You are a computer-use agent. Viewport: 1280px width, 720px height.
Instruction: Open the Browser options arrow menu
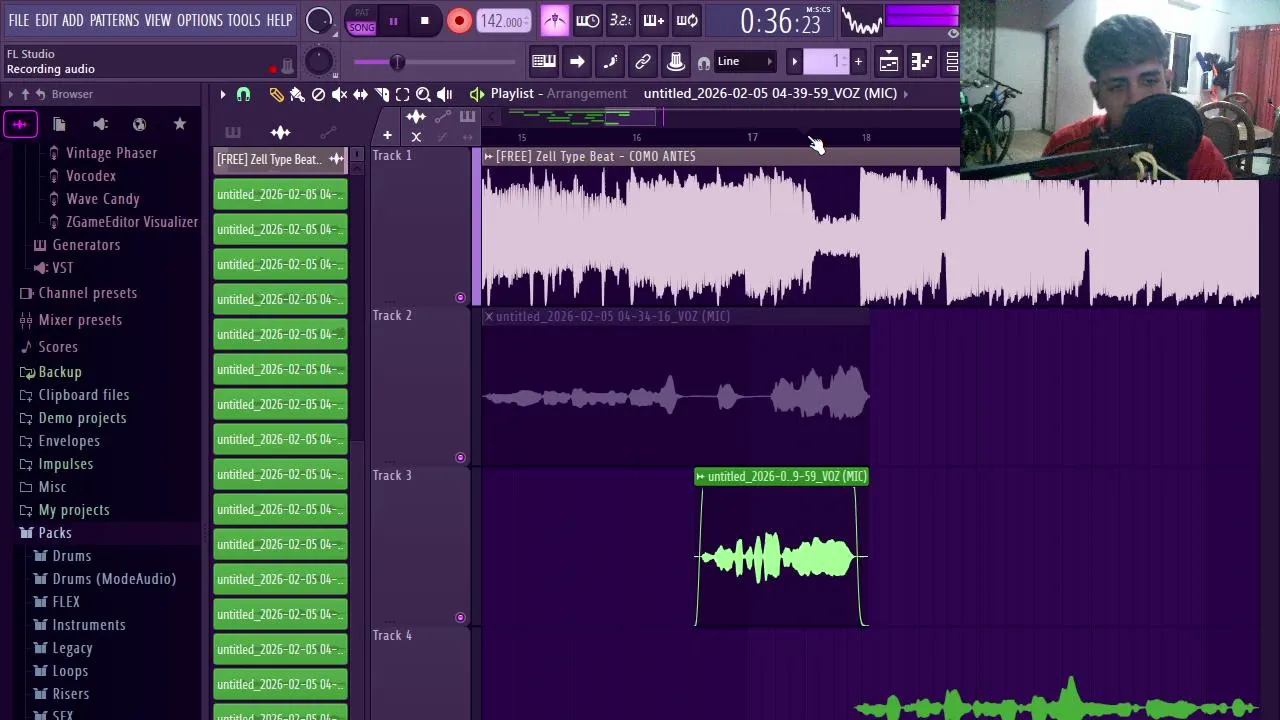pos(11,94)
